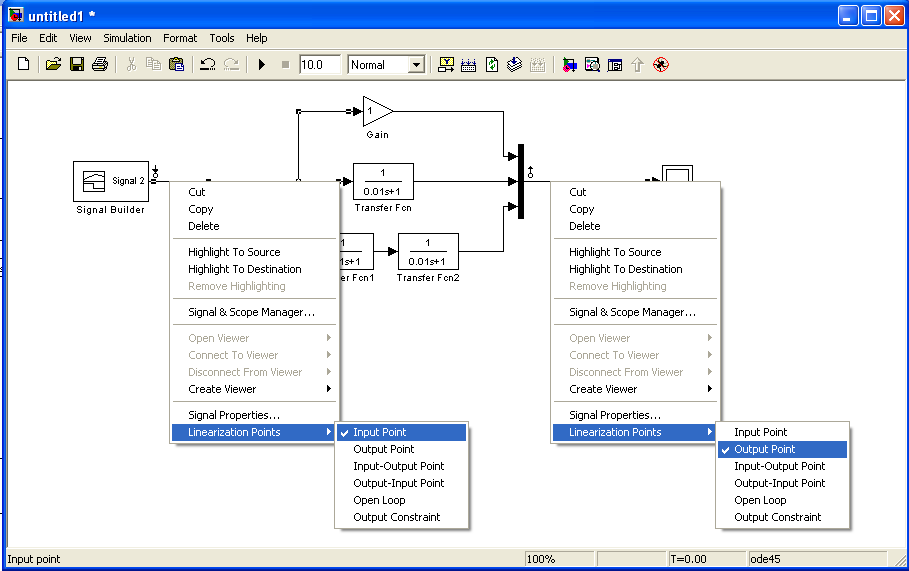Open the Simulation menu in the menu bar
The image size is (909, 571).
pos(127,38)
